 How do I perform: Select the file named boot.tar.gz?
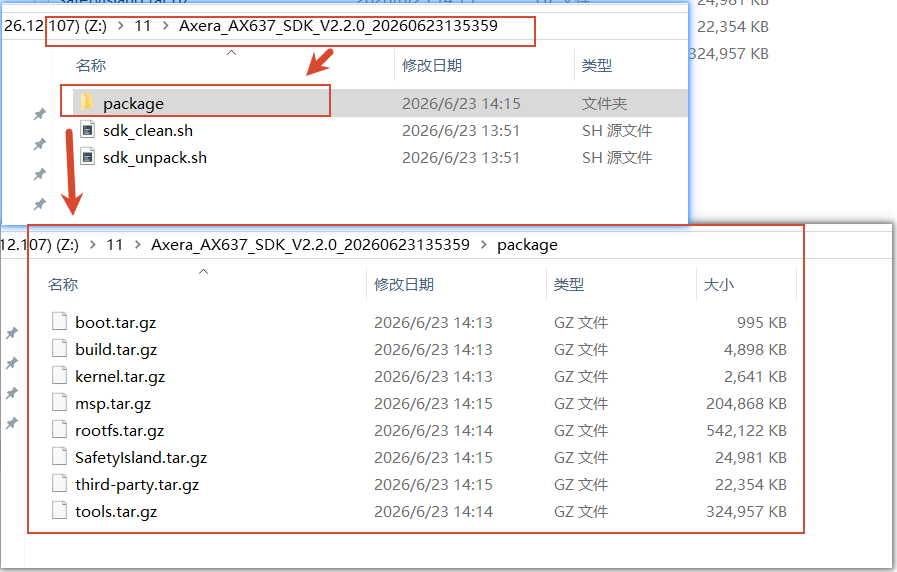tap(116, 323)
